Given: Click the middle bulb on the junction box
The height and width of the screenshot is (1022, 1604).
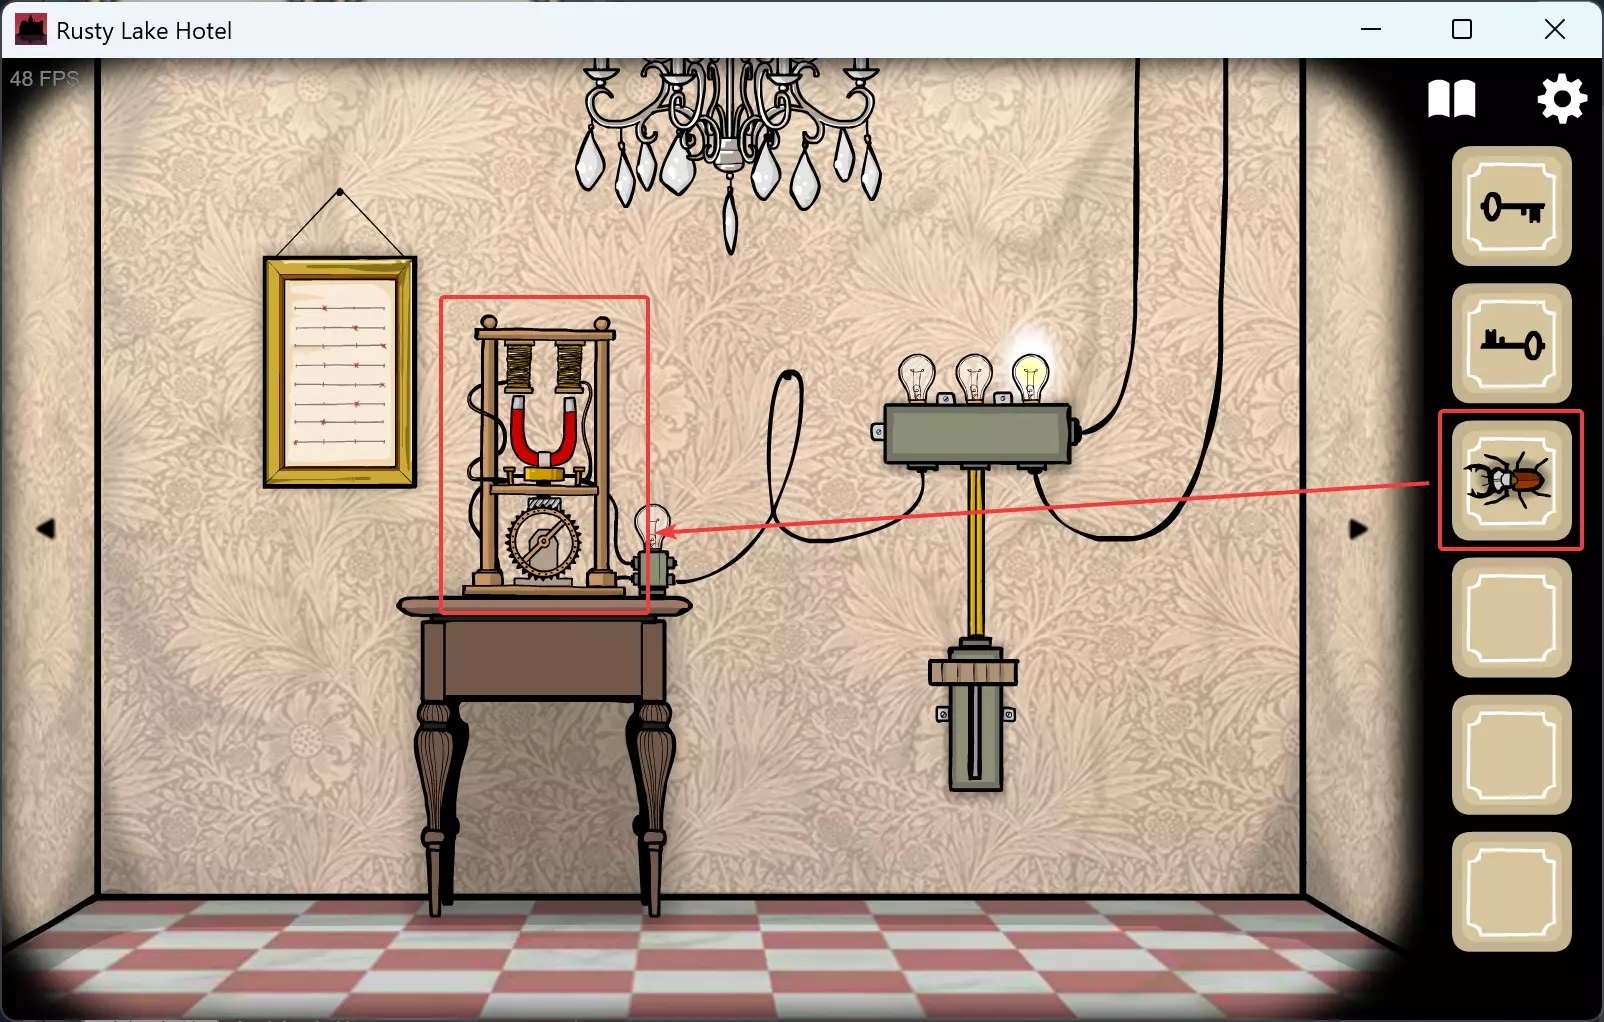Looking at the screenshot, I should tap(973, 379).
